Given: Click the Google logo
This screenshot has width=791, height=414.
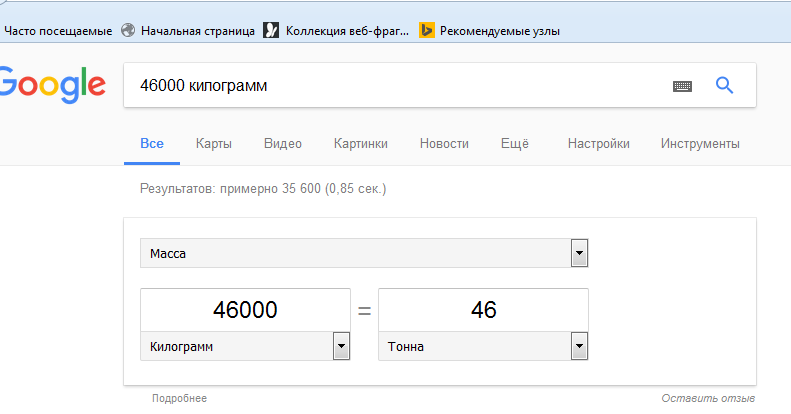Looking at the screenshot, I should [52, 85].
